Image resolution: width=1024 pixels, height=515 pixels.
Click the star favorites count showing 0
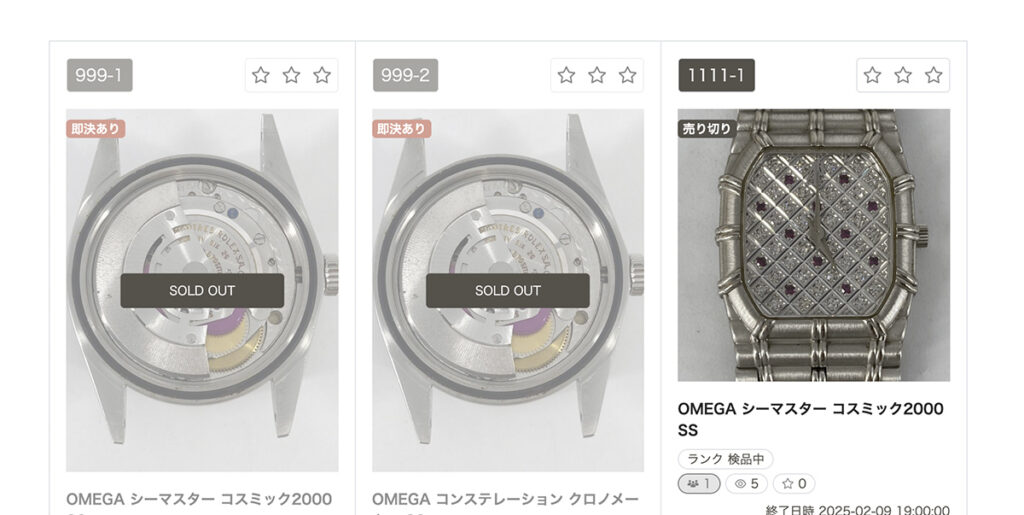click(793, 484)
